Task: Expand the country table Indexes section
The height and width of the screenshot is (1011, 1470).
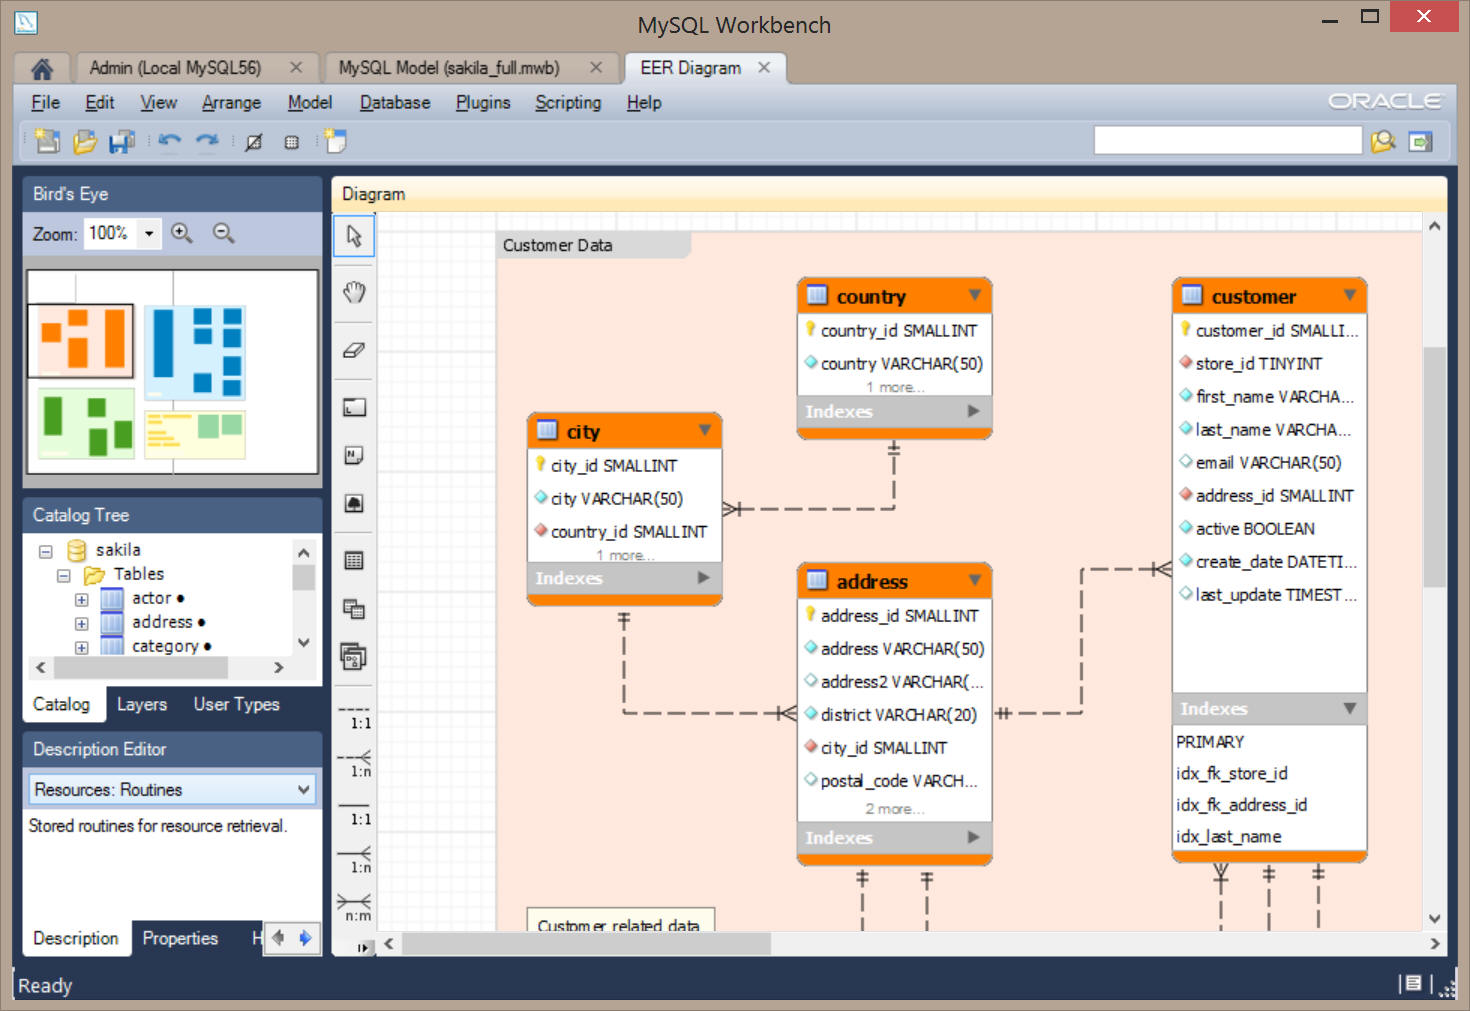Action: pos(974,411)
